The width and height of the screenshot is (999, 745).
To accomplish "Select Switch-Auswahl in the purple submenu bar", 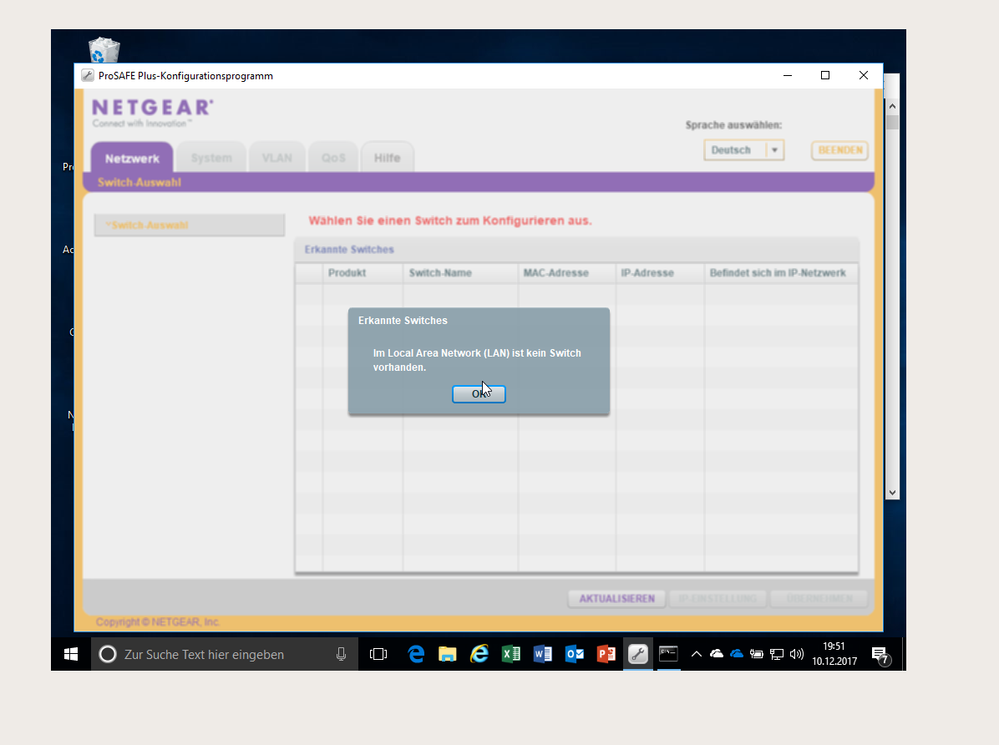I will [x=140, y=182].
